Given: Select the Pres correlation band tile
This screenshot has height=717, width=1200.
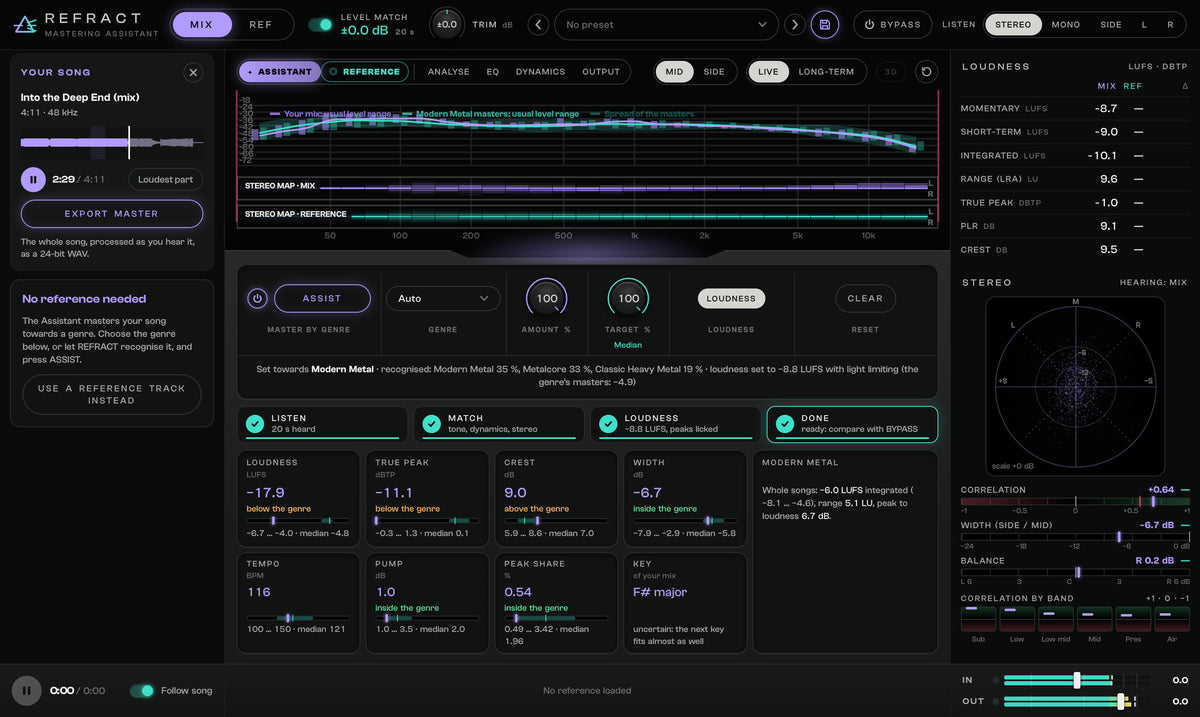Looking at the screenshot, I should click(1133, 618).
